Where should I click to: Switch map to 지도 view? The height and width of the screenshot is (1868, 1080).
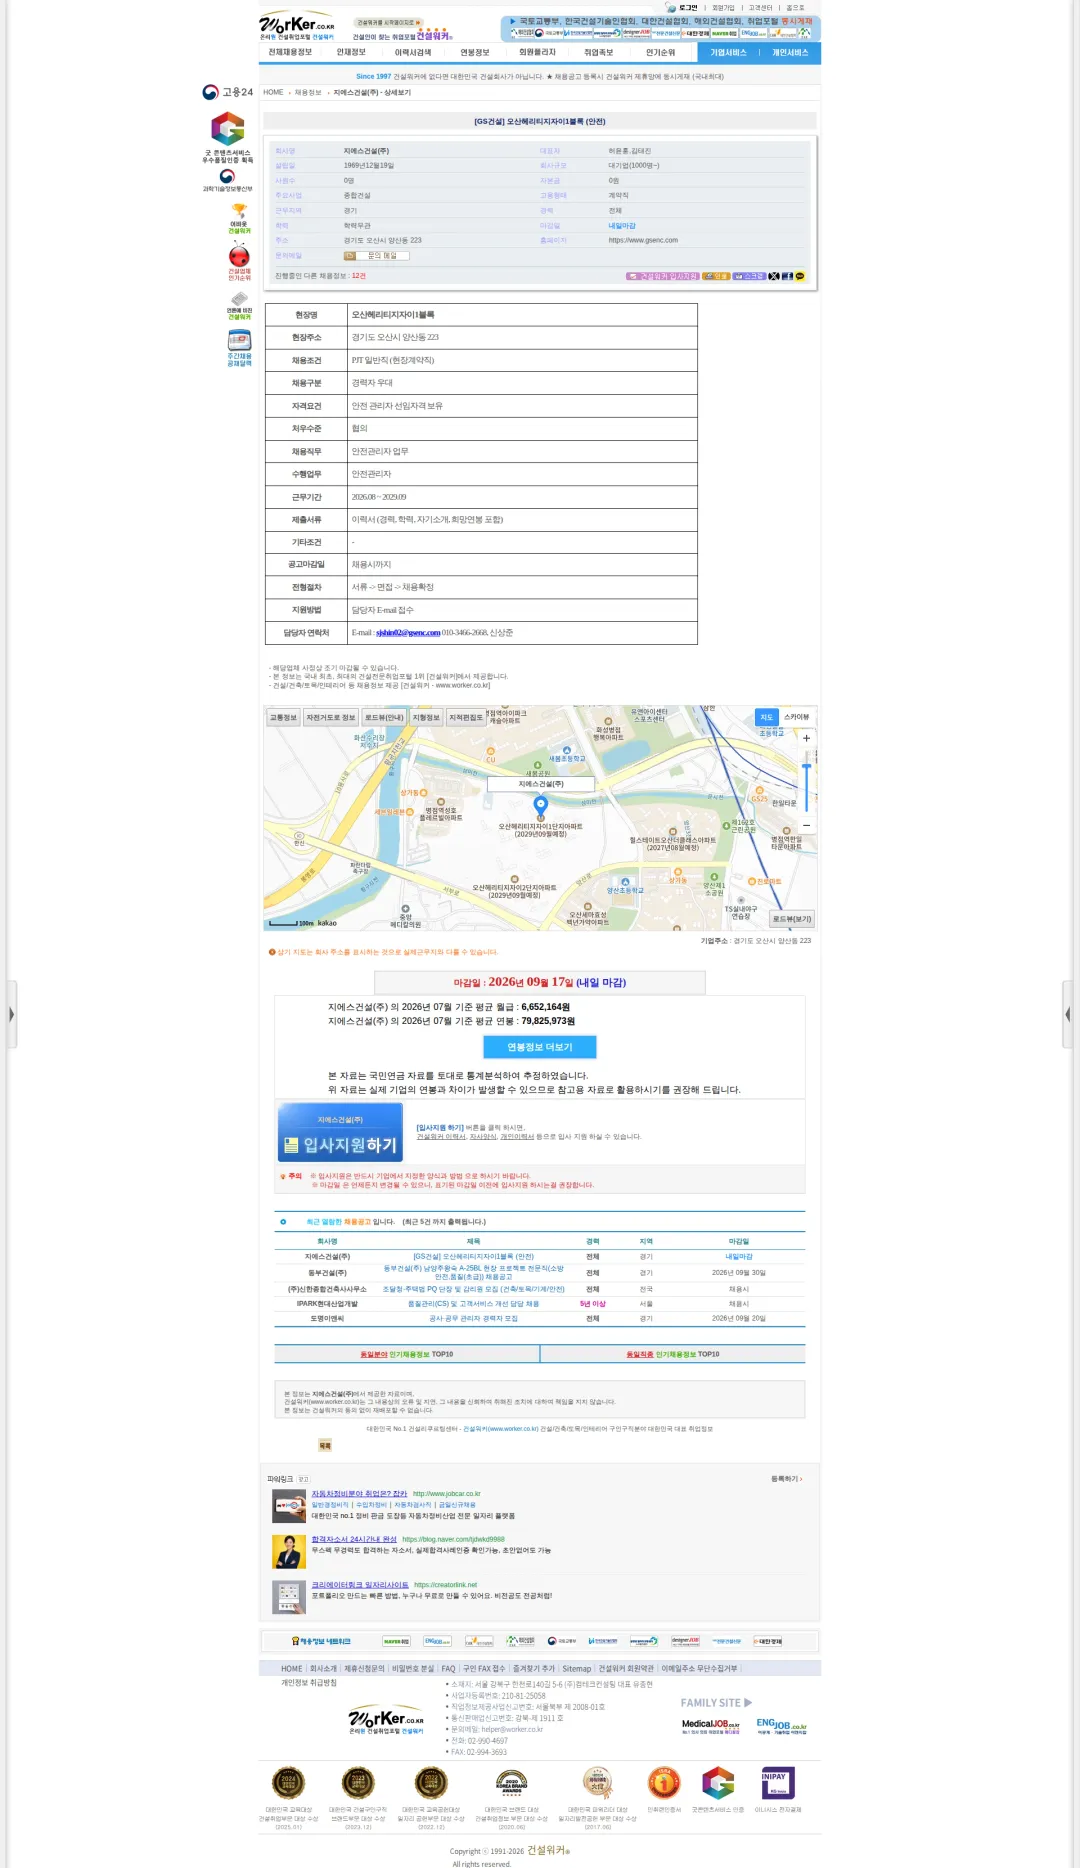click(766, 717)
